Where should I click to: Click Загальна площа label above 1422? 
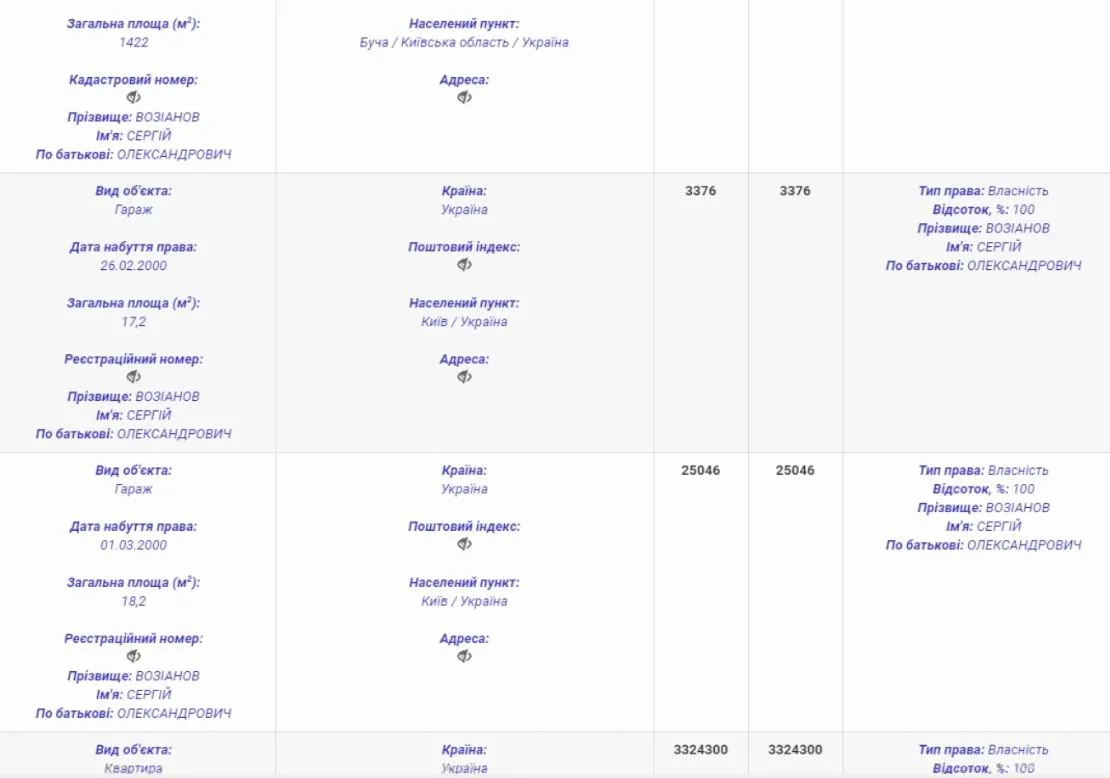point(134,24)
